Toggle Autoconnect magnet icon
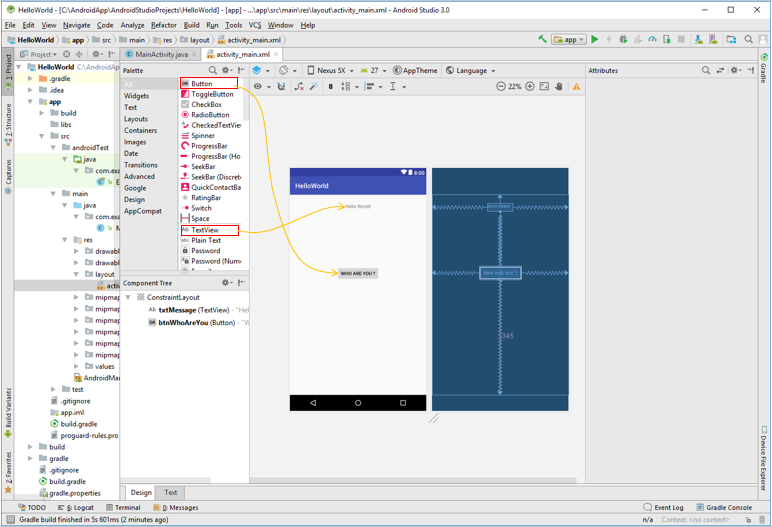772x527 pixels. [x=281, y=86]
